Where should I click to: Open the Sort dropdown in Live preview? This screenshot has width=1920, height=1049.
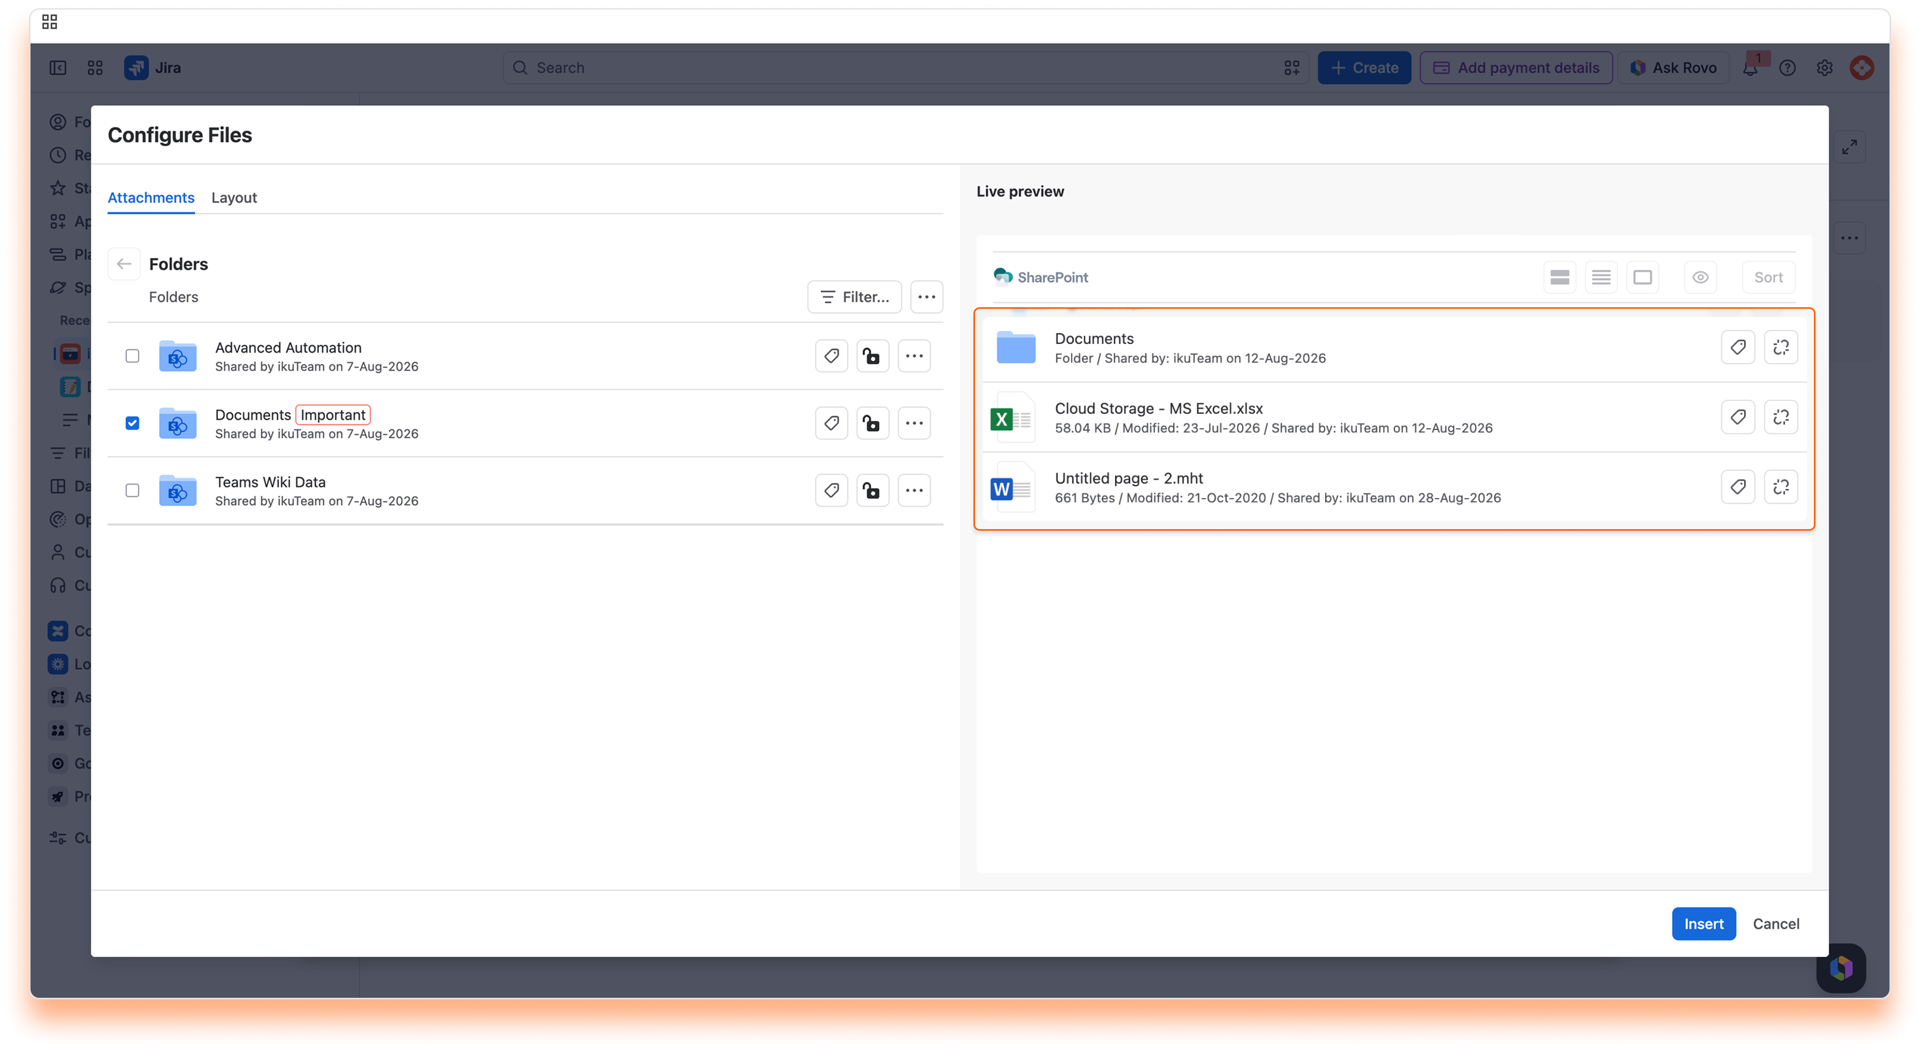1768,277
